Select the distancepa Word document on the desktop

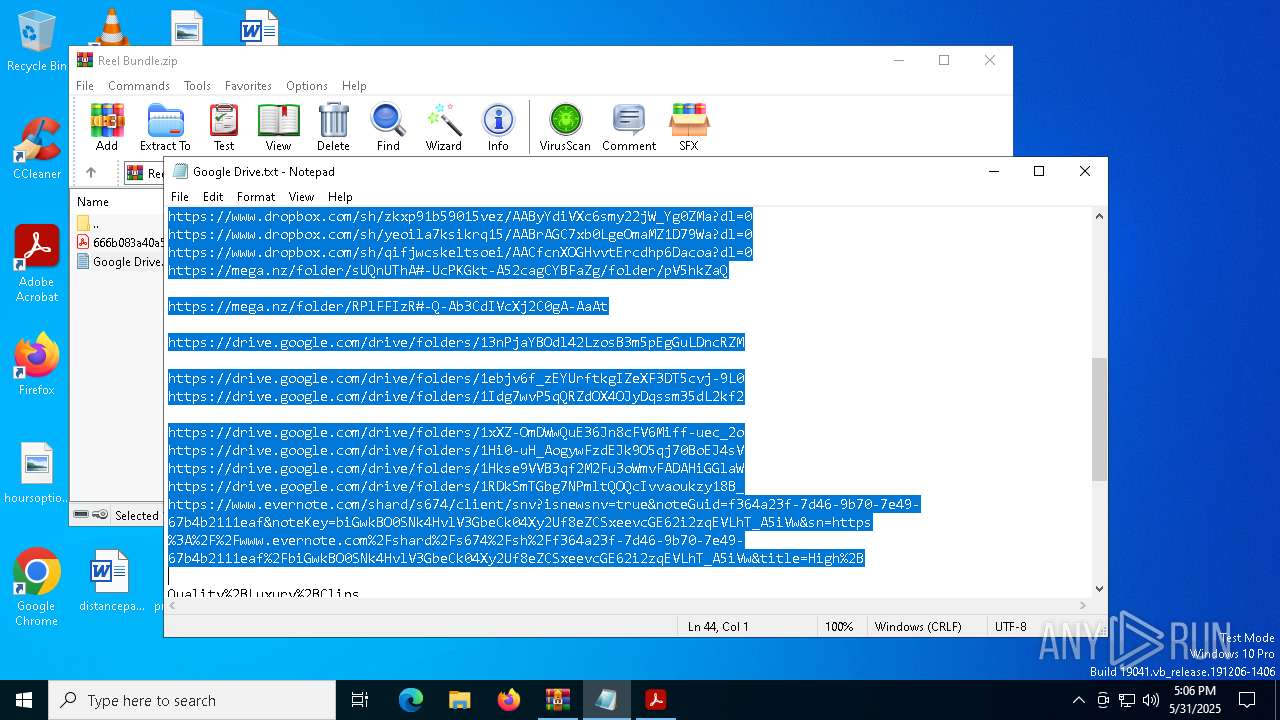click(x=112, y=581)
